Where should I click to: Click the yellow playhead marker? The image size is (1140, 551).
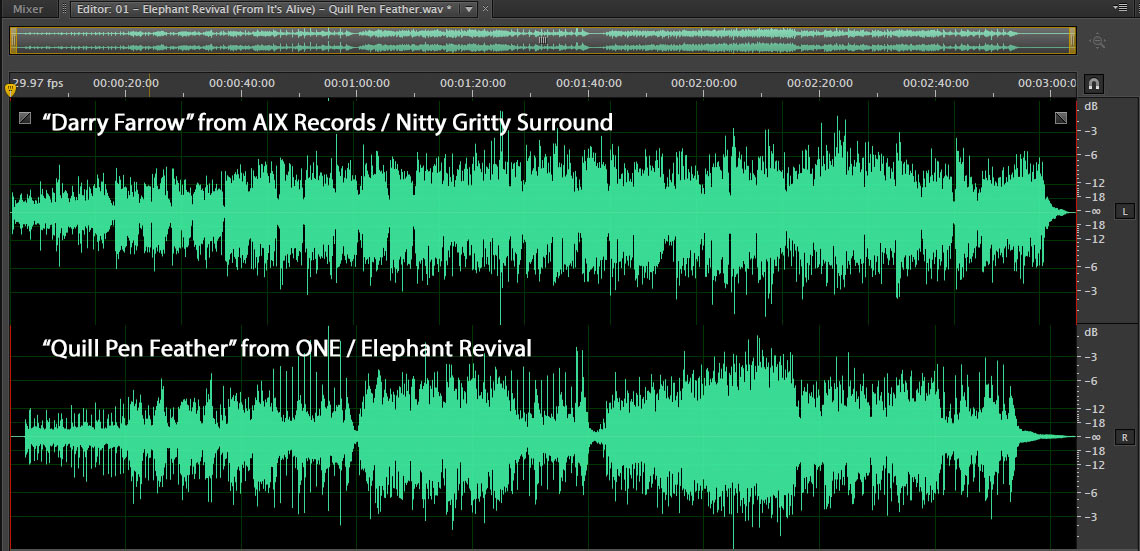coord(10,90)
